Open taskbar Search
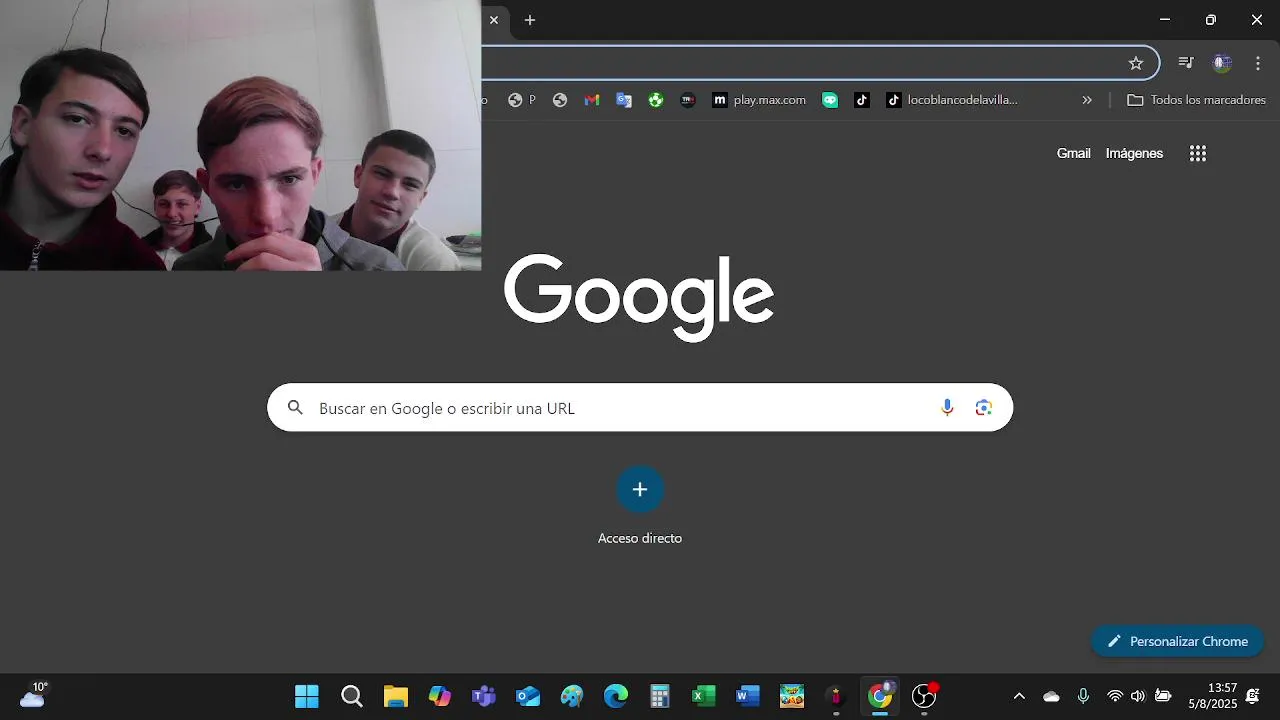 351,696
